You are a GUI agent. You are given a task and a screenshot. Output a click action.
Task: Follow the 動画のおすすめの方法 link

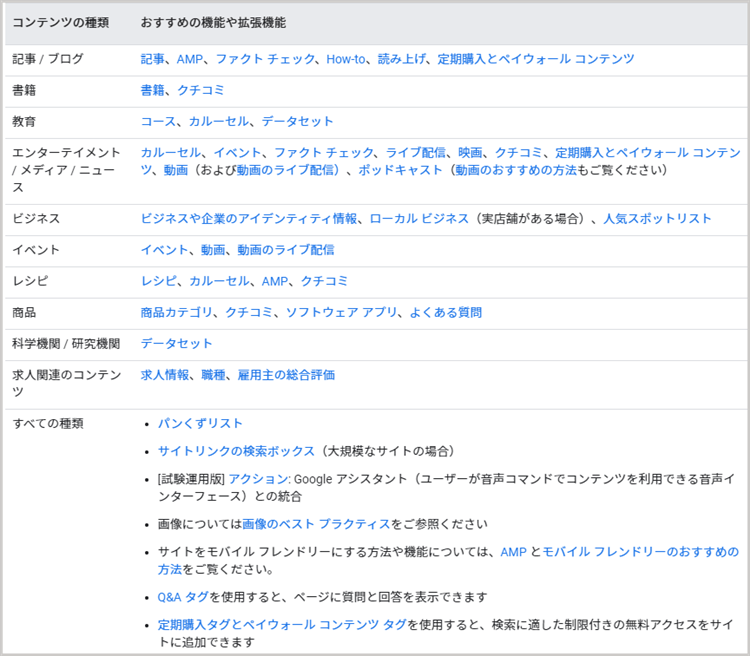(516, 170)
